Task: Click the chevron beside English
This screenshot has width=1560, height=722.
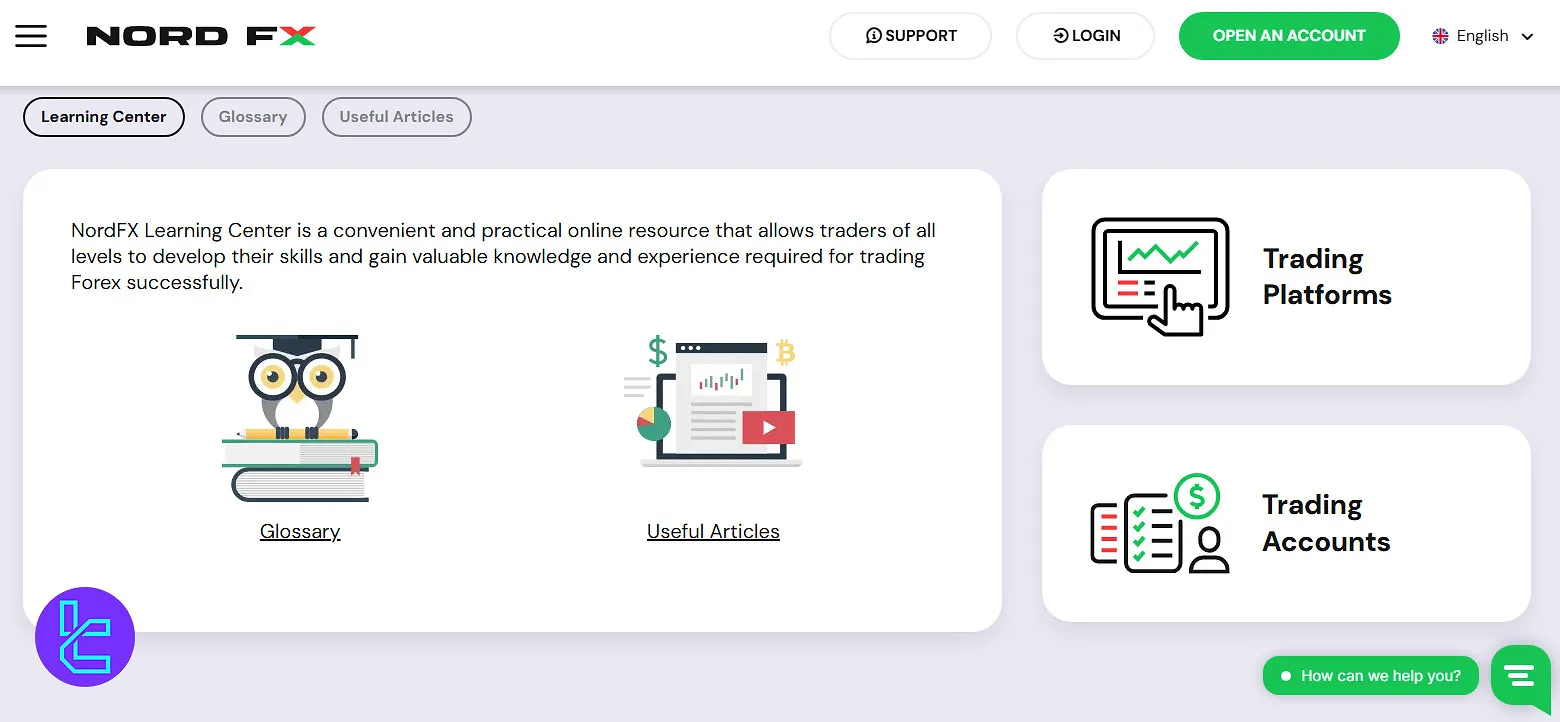Action: (1527, 37)
